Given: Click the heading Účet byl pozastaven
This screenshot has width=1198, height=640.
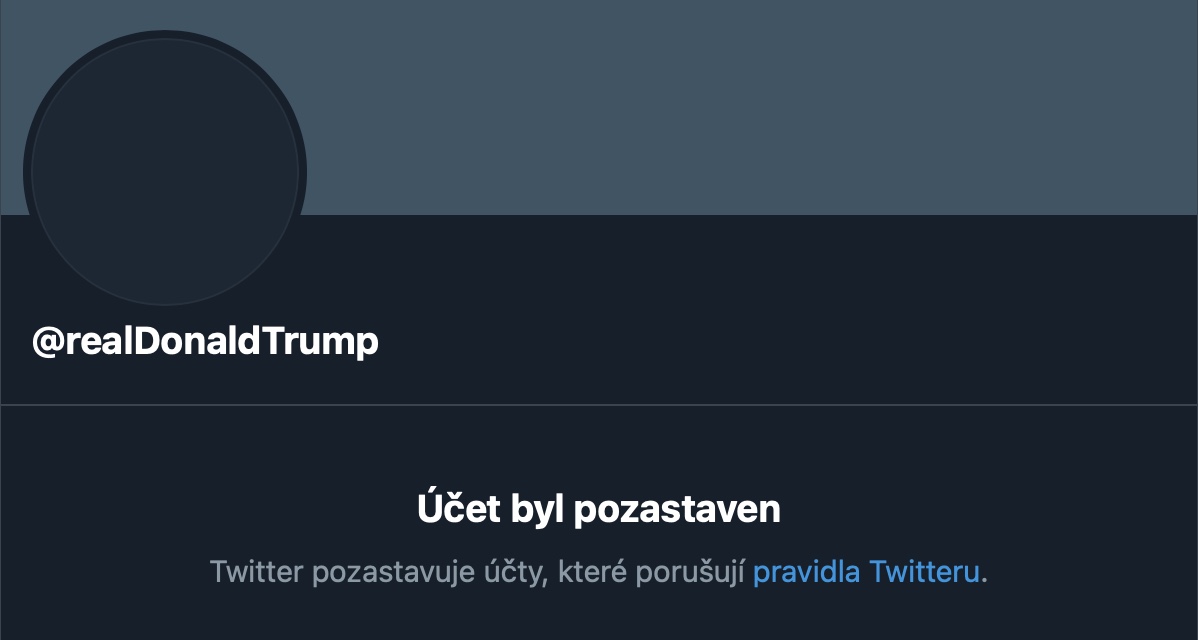Looking at the screenshot, I should point(599,508).
